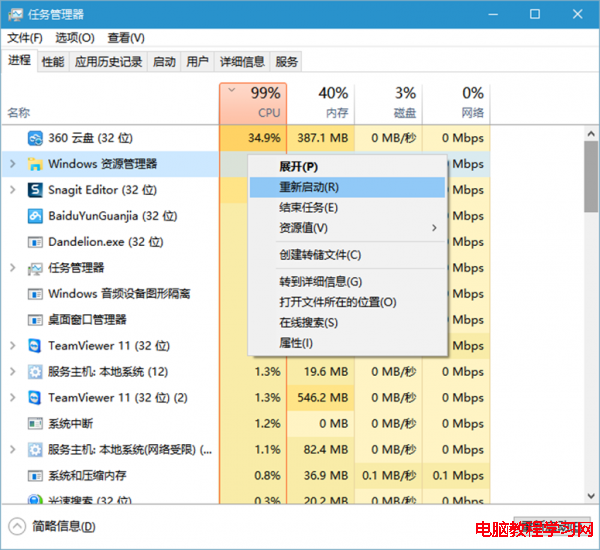This screenshot has height=550, width=600.
Task: Sort by the 网络 column header
Action: (456, 103)
